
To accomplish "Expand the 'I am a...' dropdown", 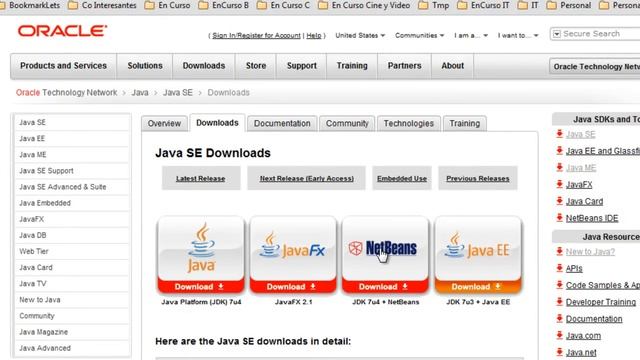I will 471,36.
